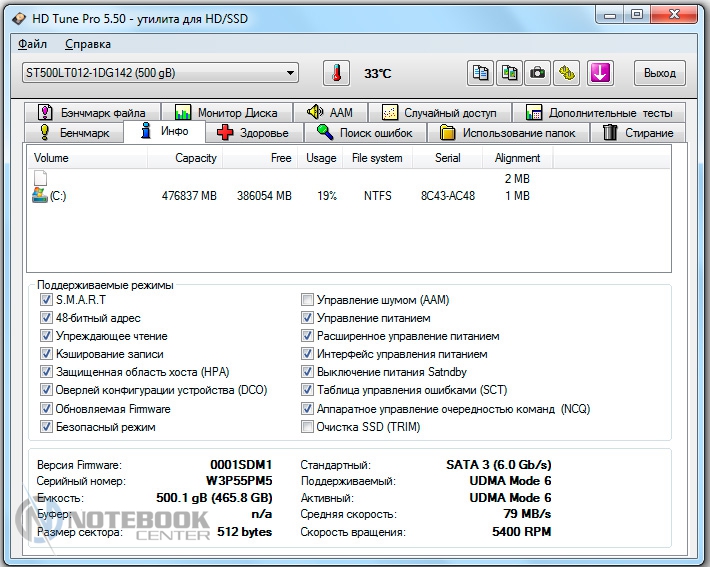
Task: Click the yellow options settings icon
Action: click(x=568, y=73)
